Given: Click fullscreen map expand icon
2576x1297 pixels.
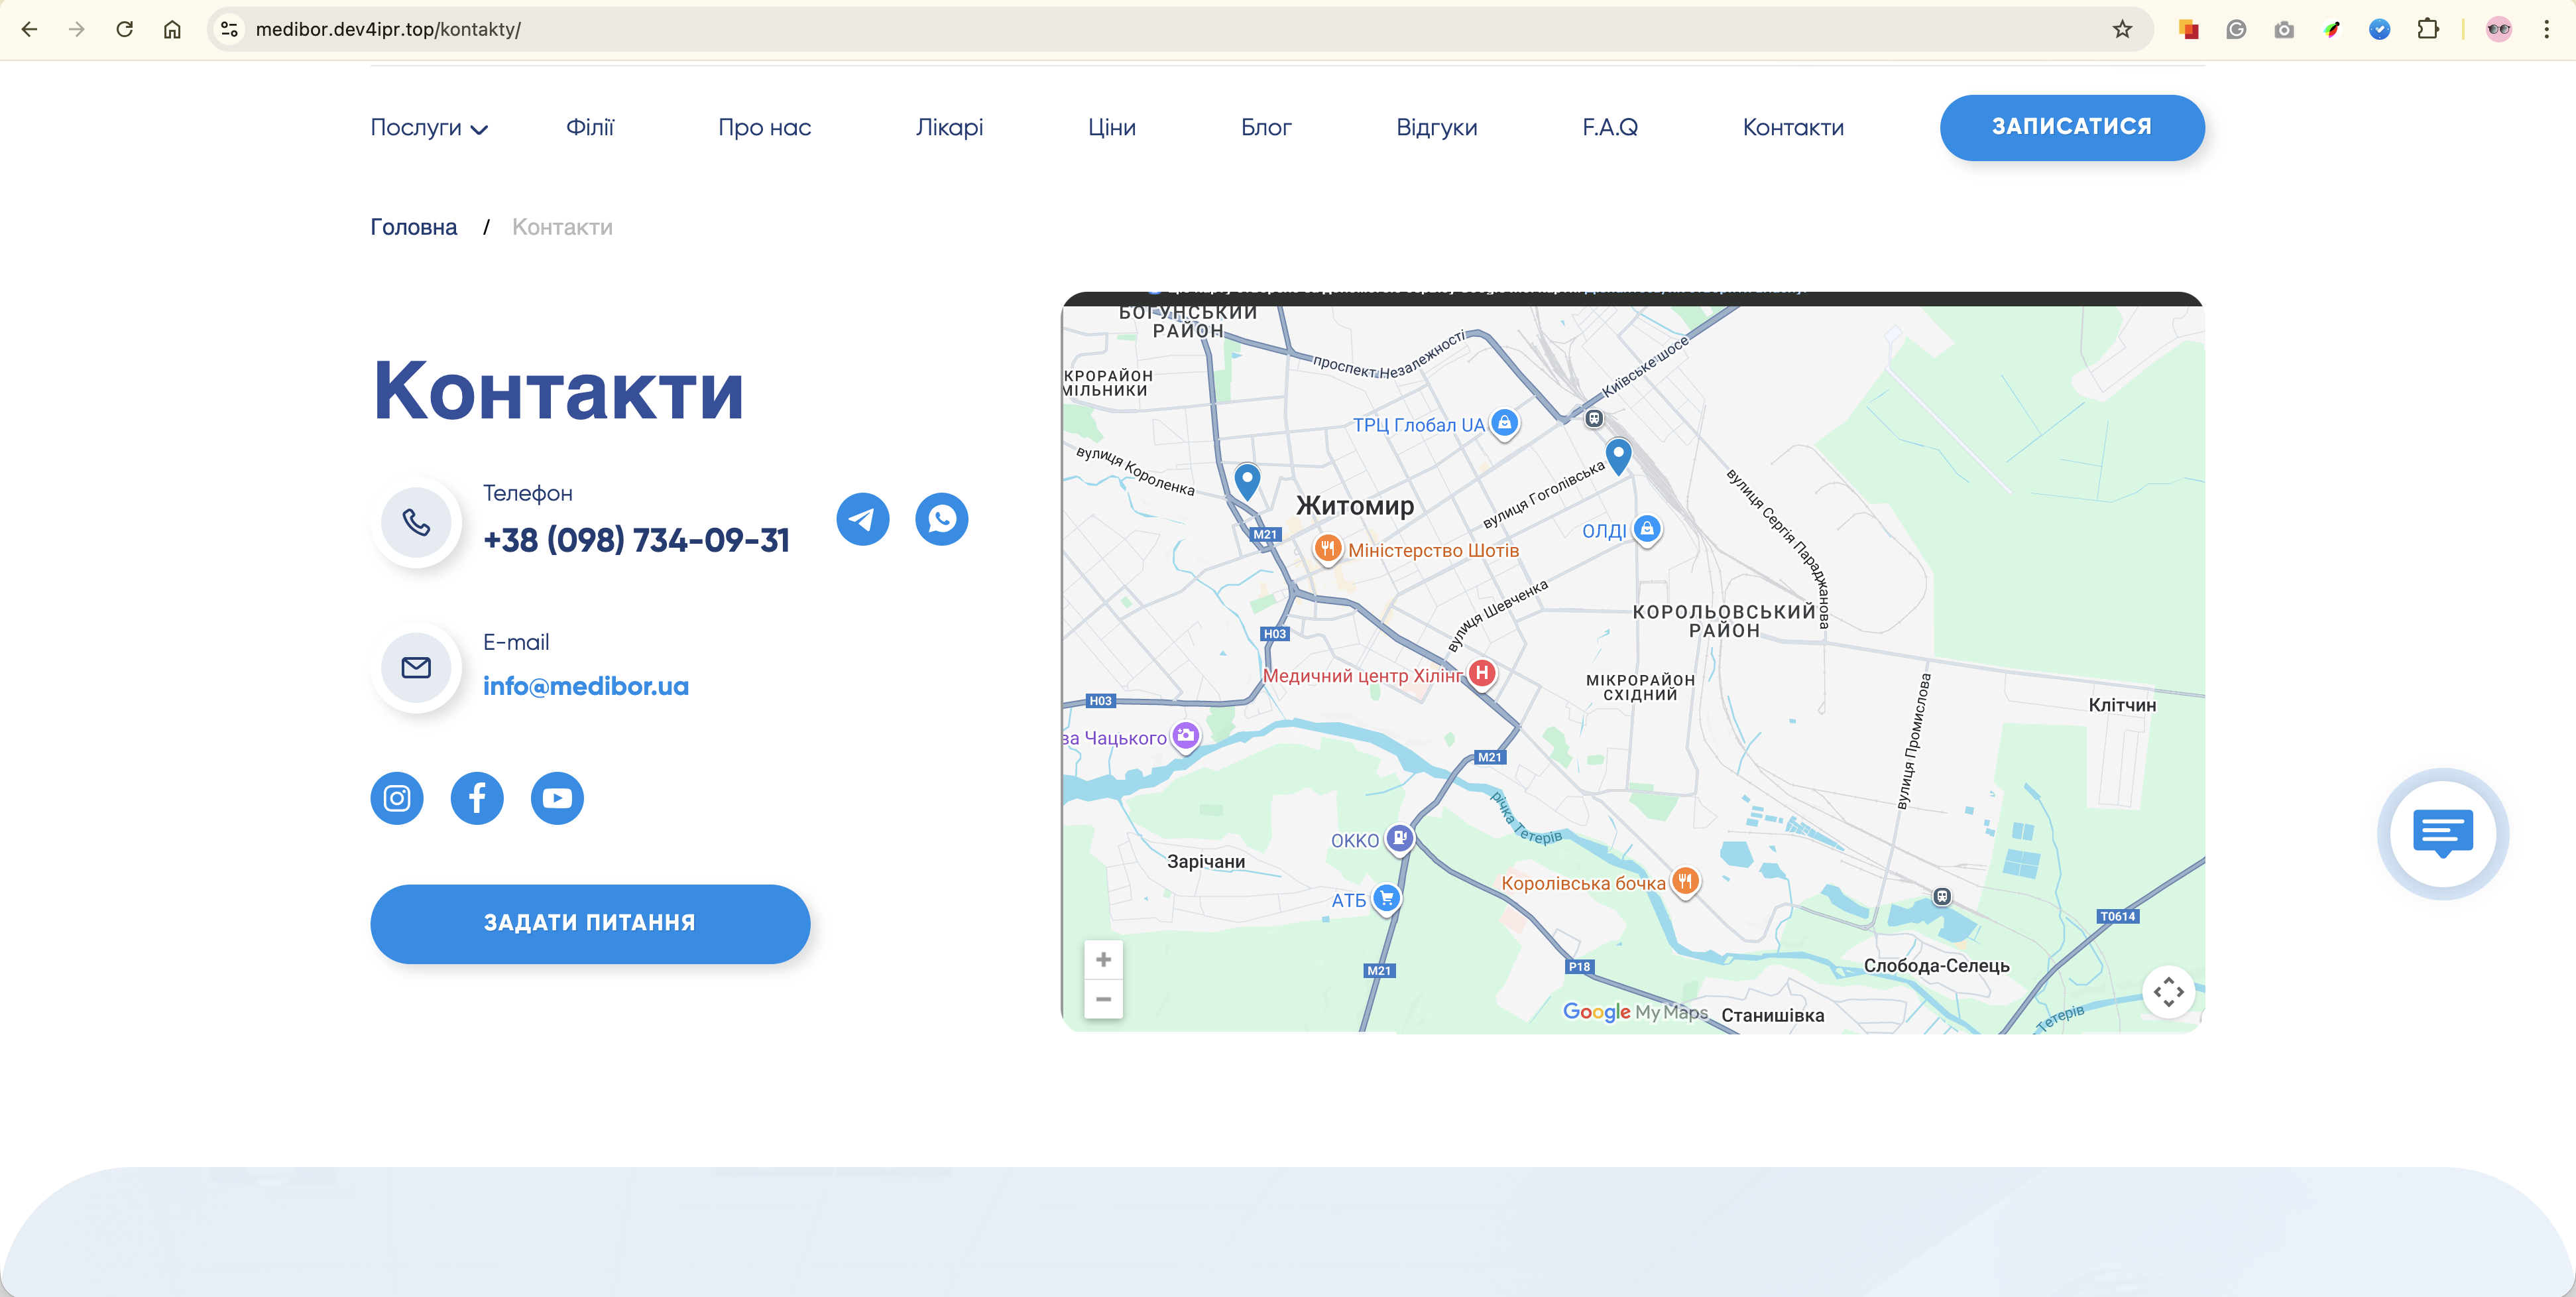Looking at the screenshot, I should (2168, 992).
